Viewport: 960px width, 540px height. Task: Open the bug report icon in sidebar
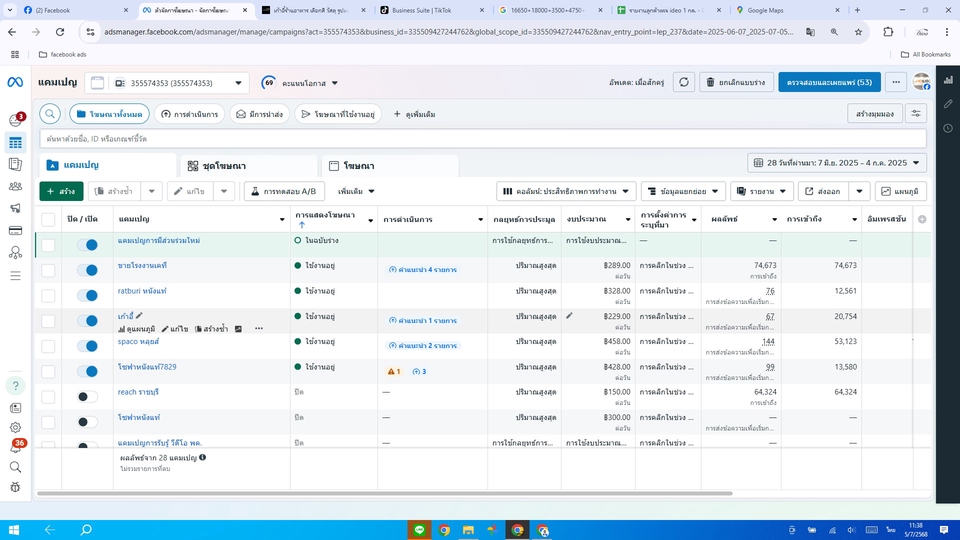coord(15,487)
